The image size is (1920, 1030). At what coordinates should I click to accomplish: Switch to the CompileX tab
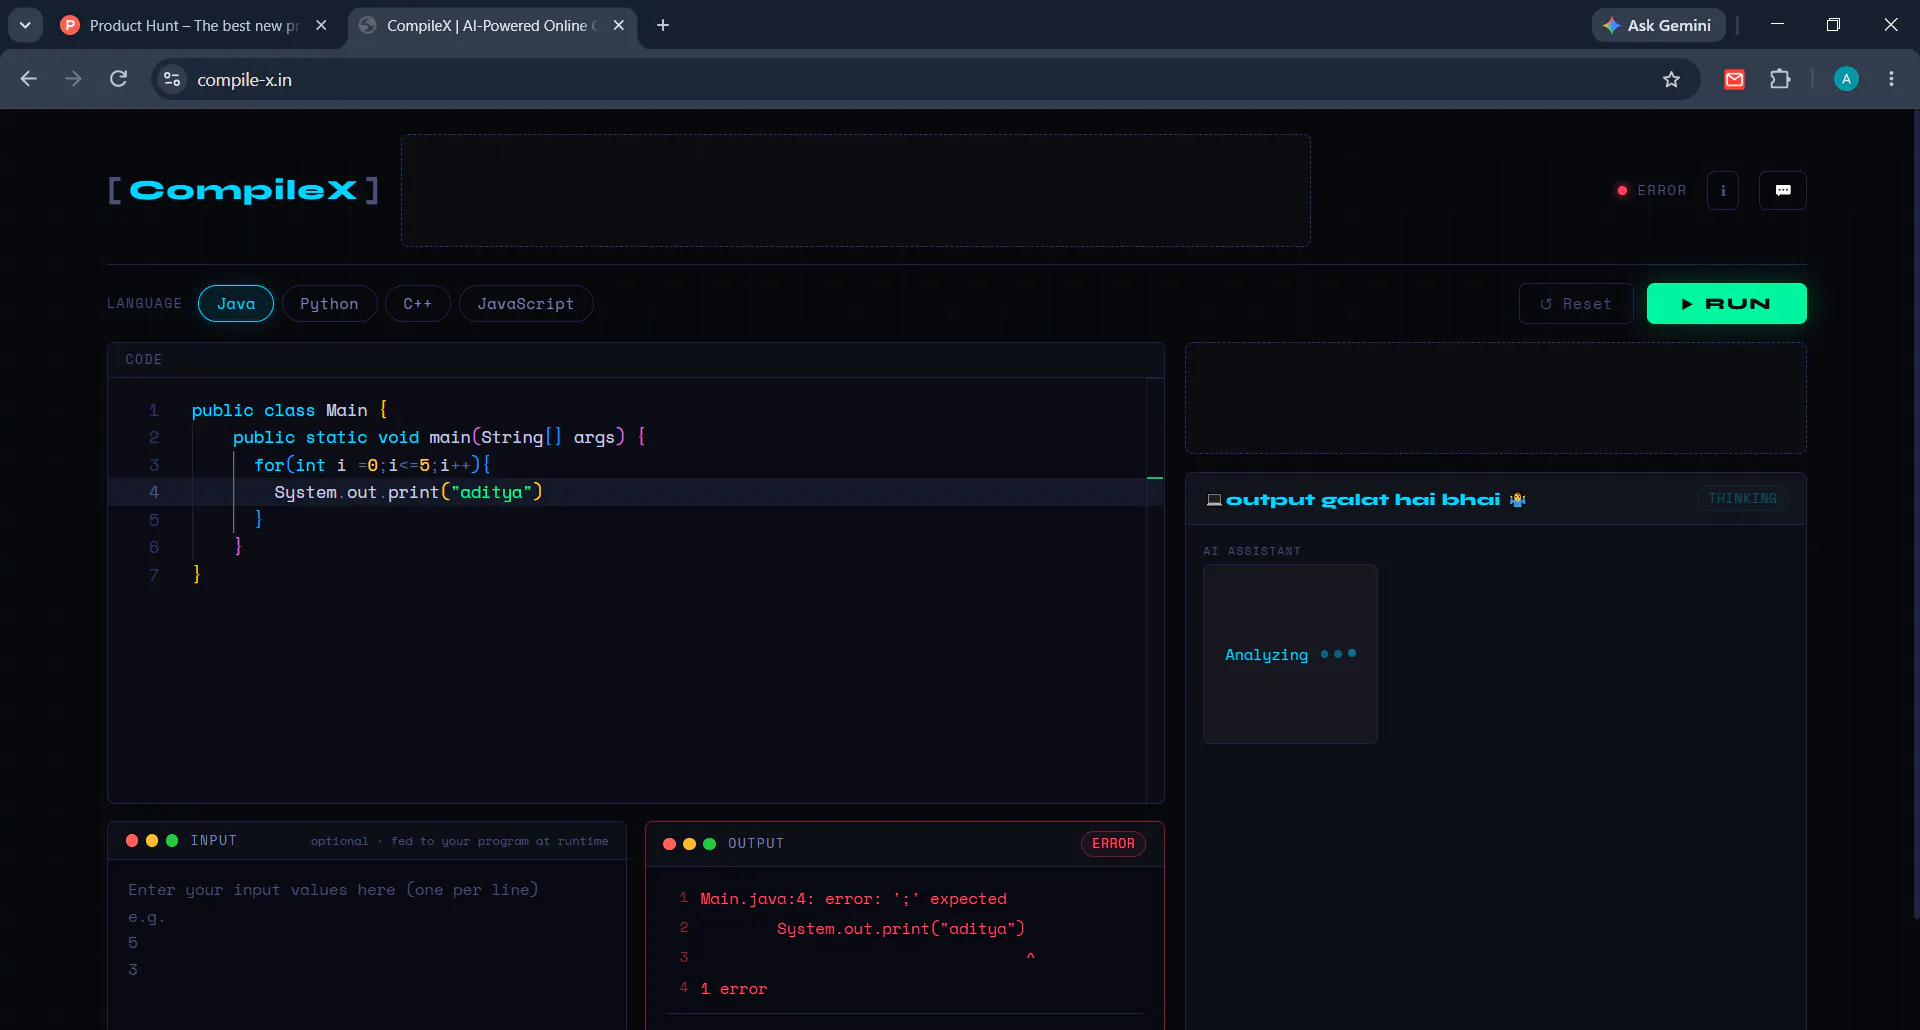coord(492,25)
